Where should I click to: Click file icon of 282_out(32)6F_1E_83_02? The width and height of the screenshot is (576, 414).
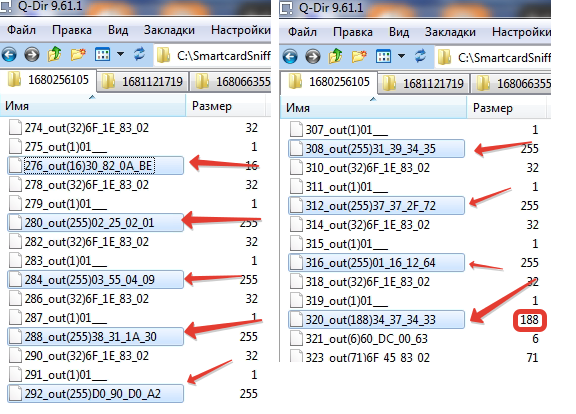(x=15, y=242)
